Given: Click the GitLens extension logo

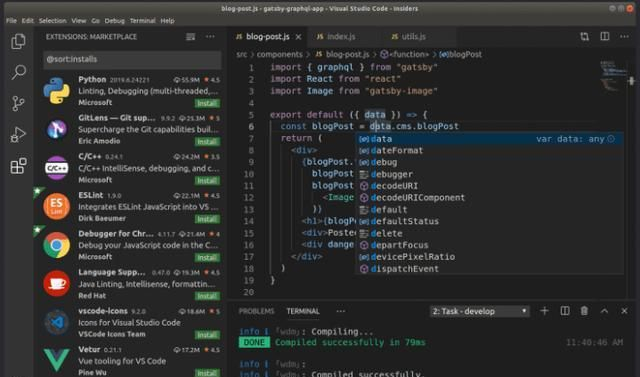Looking at the screenshot, I should tap(57, 129).
